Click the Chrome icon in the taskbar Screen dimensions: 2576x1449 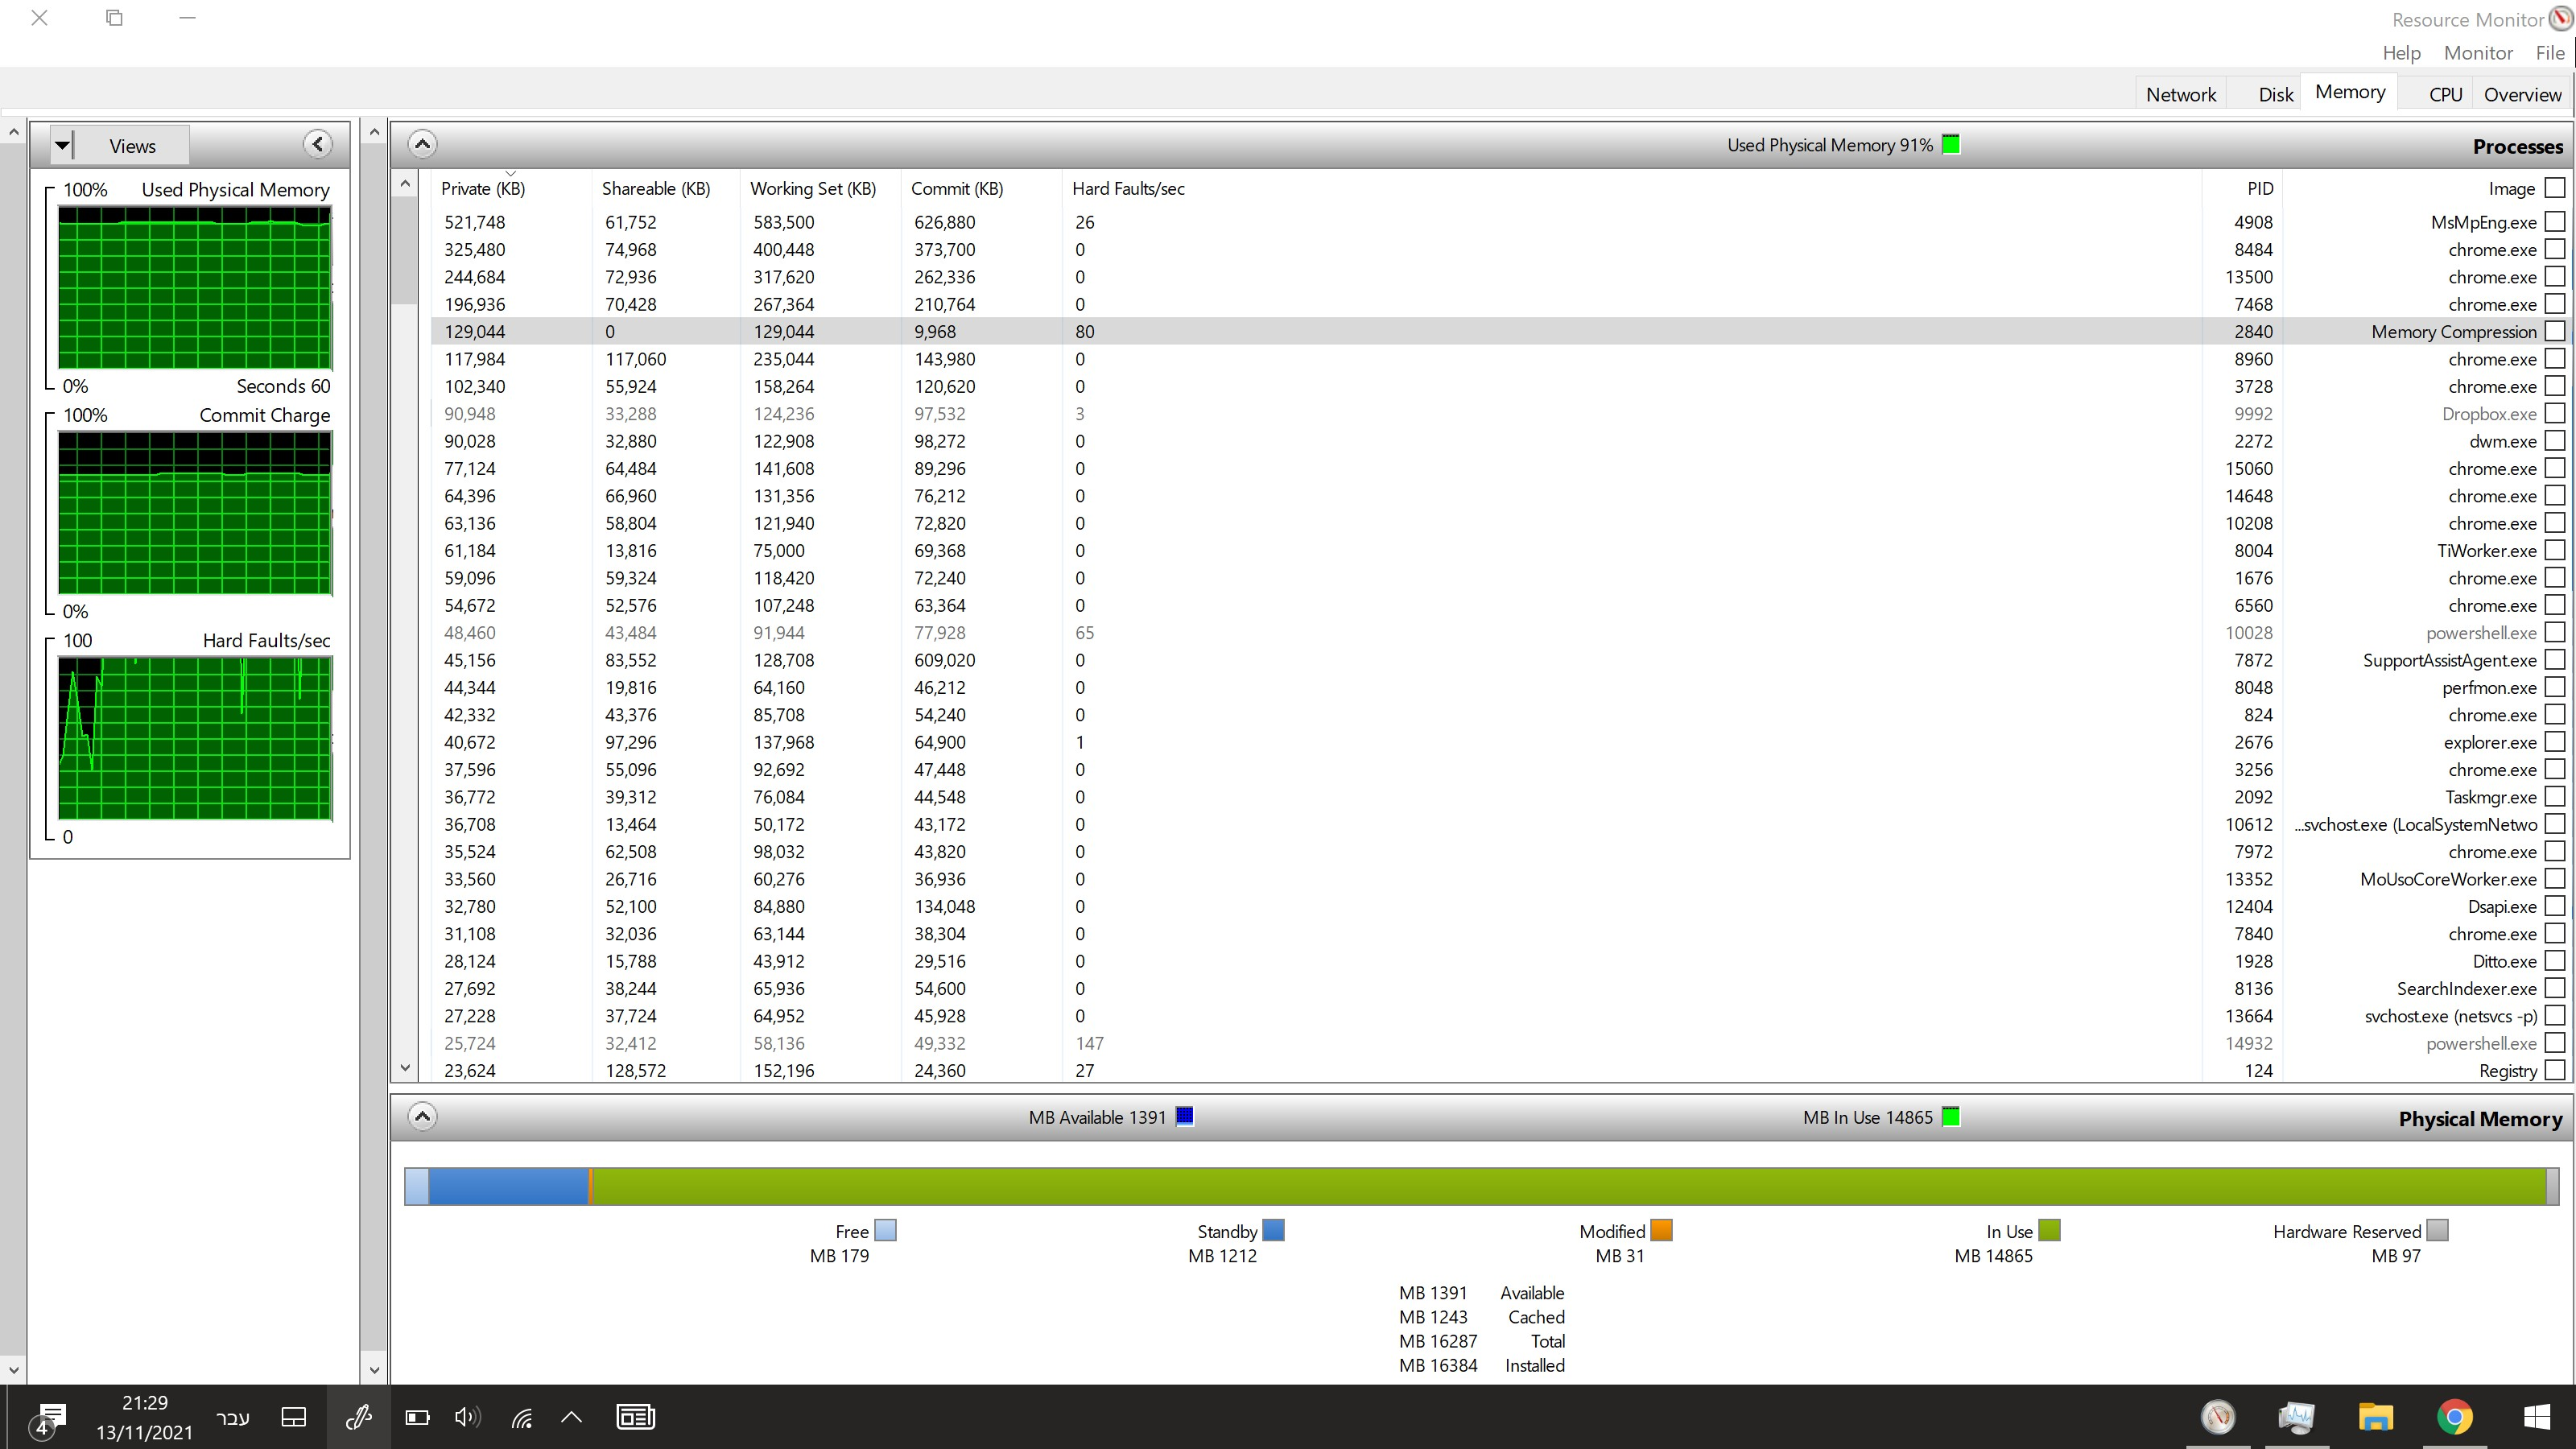(x=2454, y=1417)
